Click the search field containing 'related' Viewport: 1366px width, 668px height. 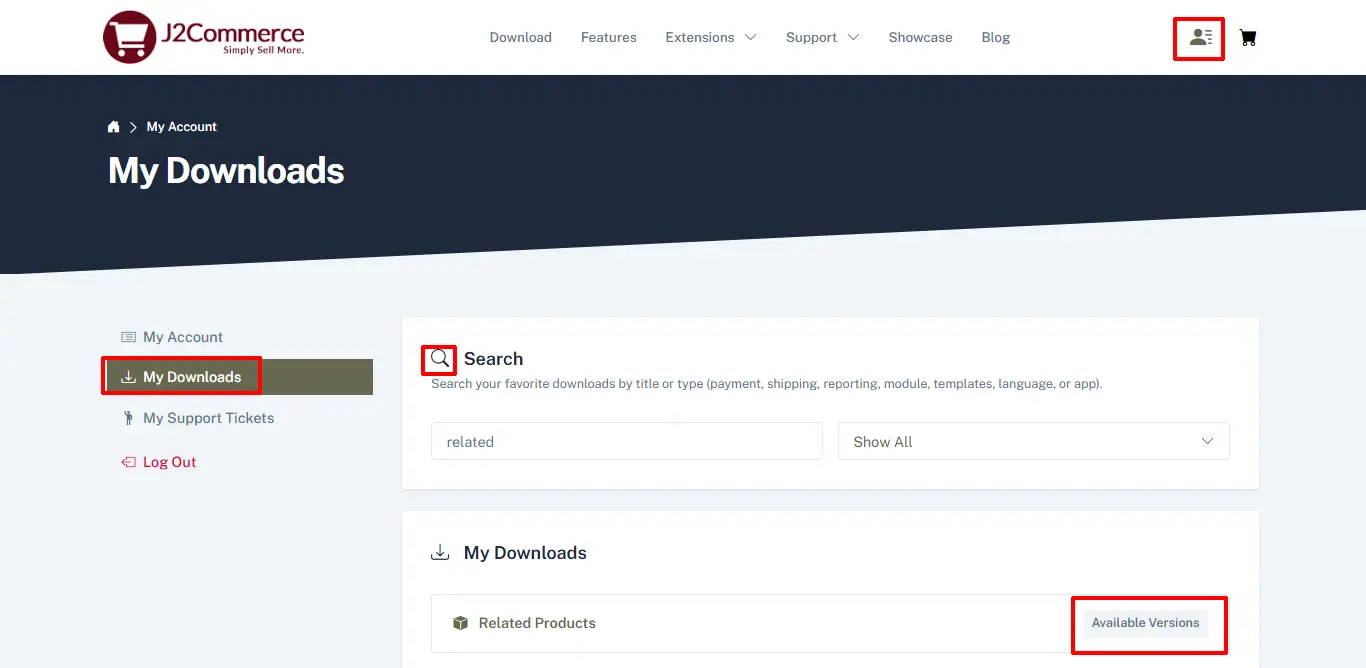point(627,441)
